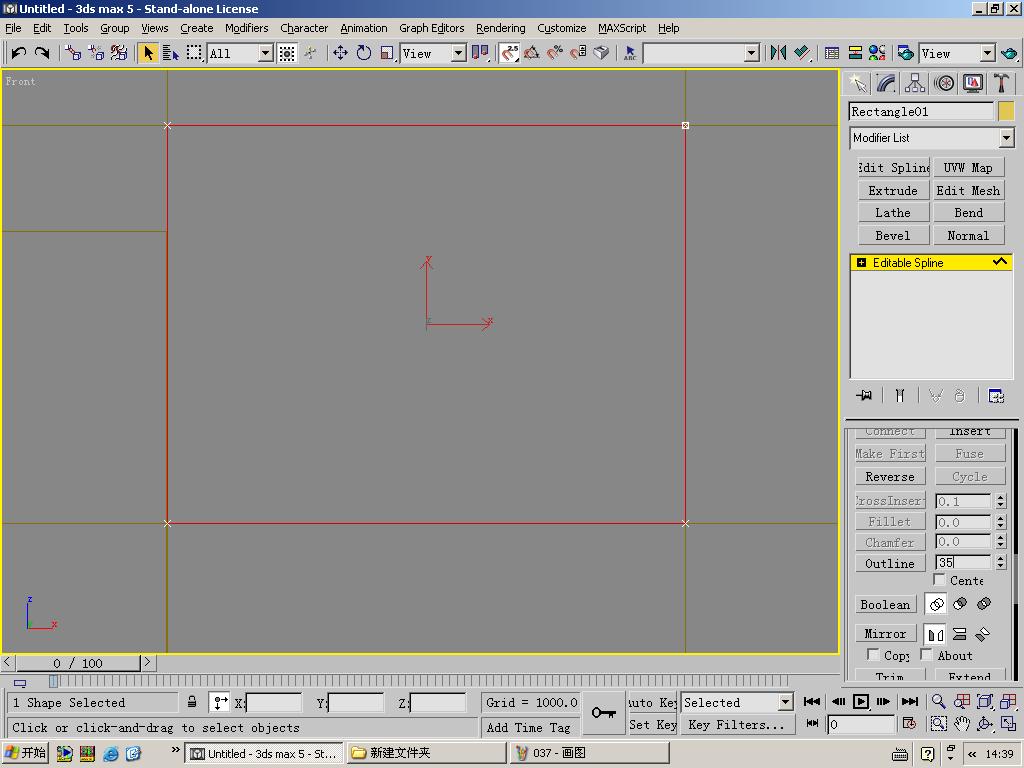
Task: Open the Rendering menu
Action: 500,28
